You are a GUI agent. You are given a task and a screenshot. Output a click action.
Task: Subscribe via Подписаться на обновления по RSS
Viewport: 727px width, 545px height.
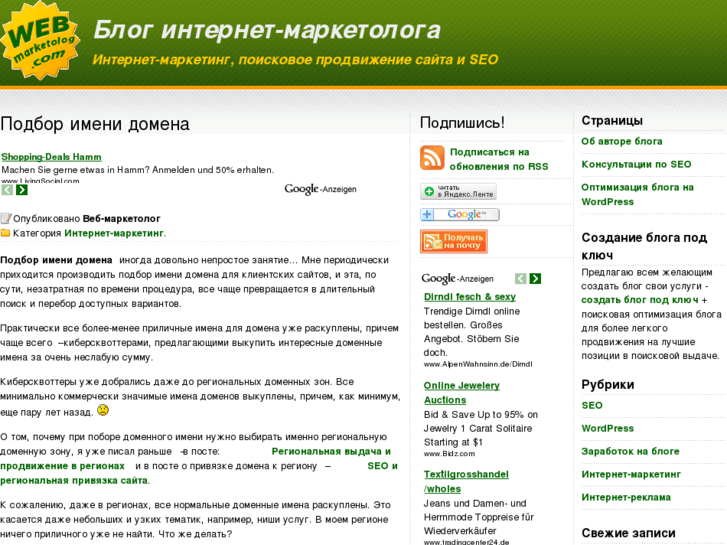tap(499, 159)
